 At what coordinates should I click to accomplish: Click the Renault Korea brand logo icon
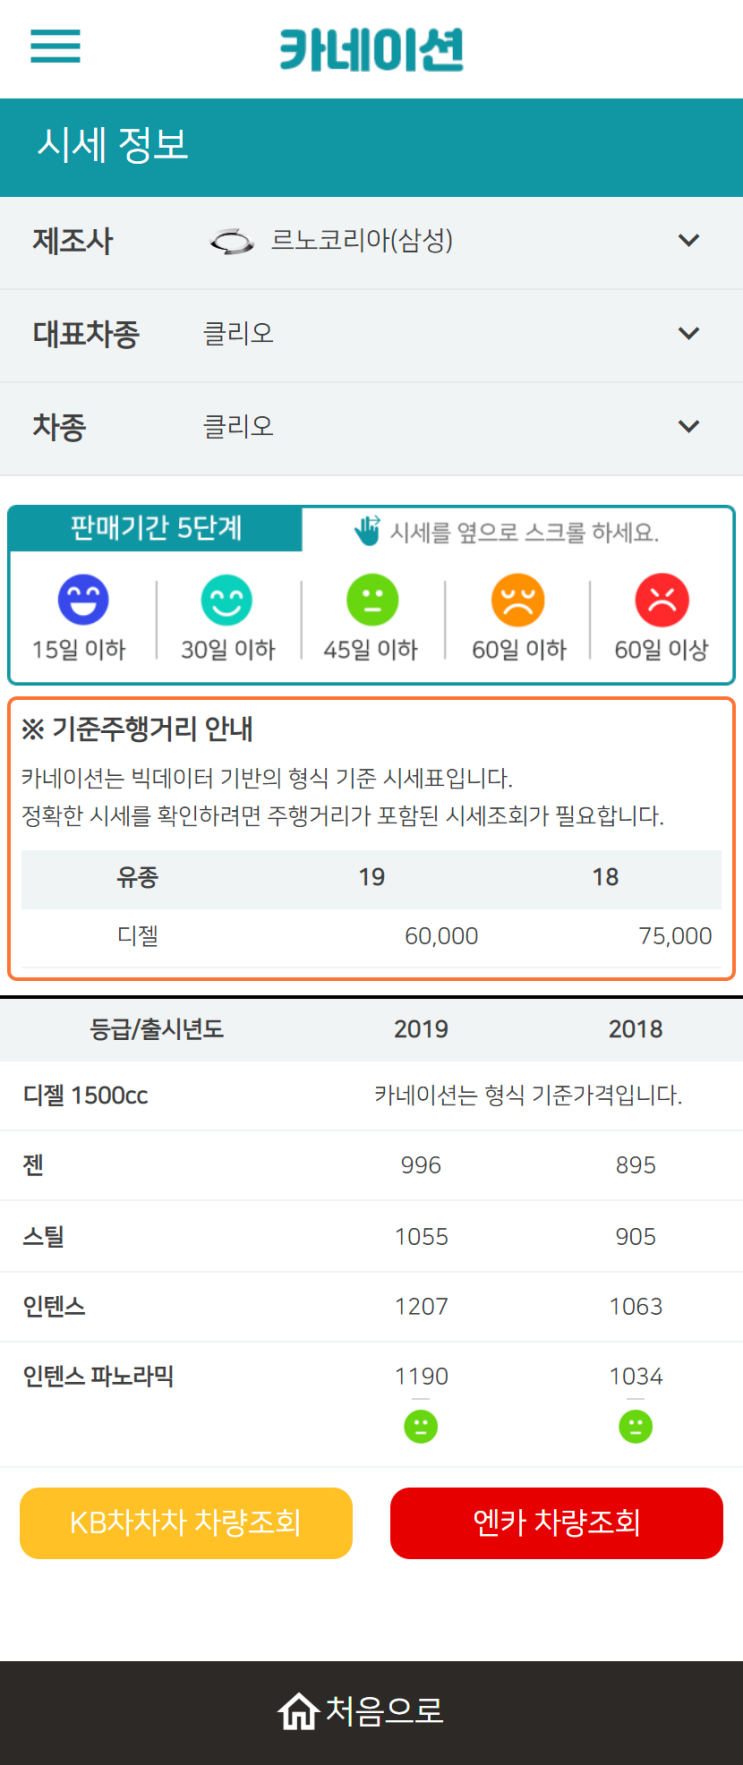coord(231,241)
